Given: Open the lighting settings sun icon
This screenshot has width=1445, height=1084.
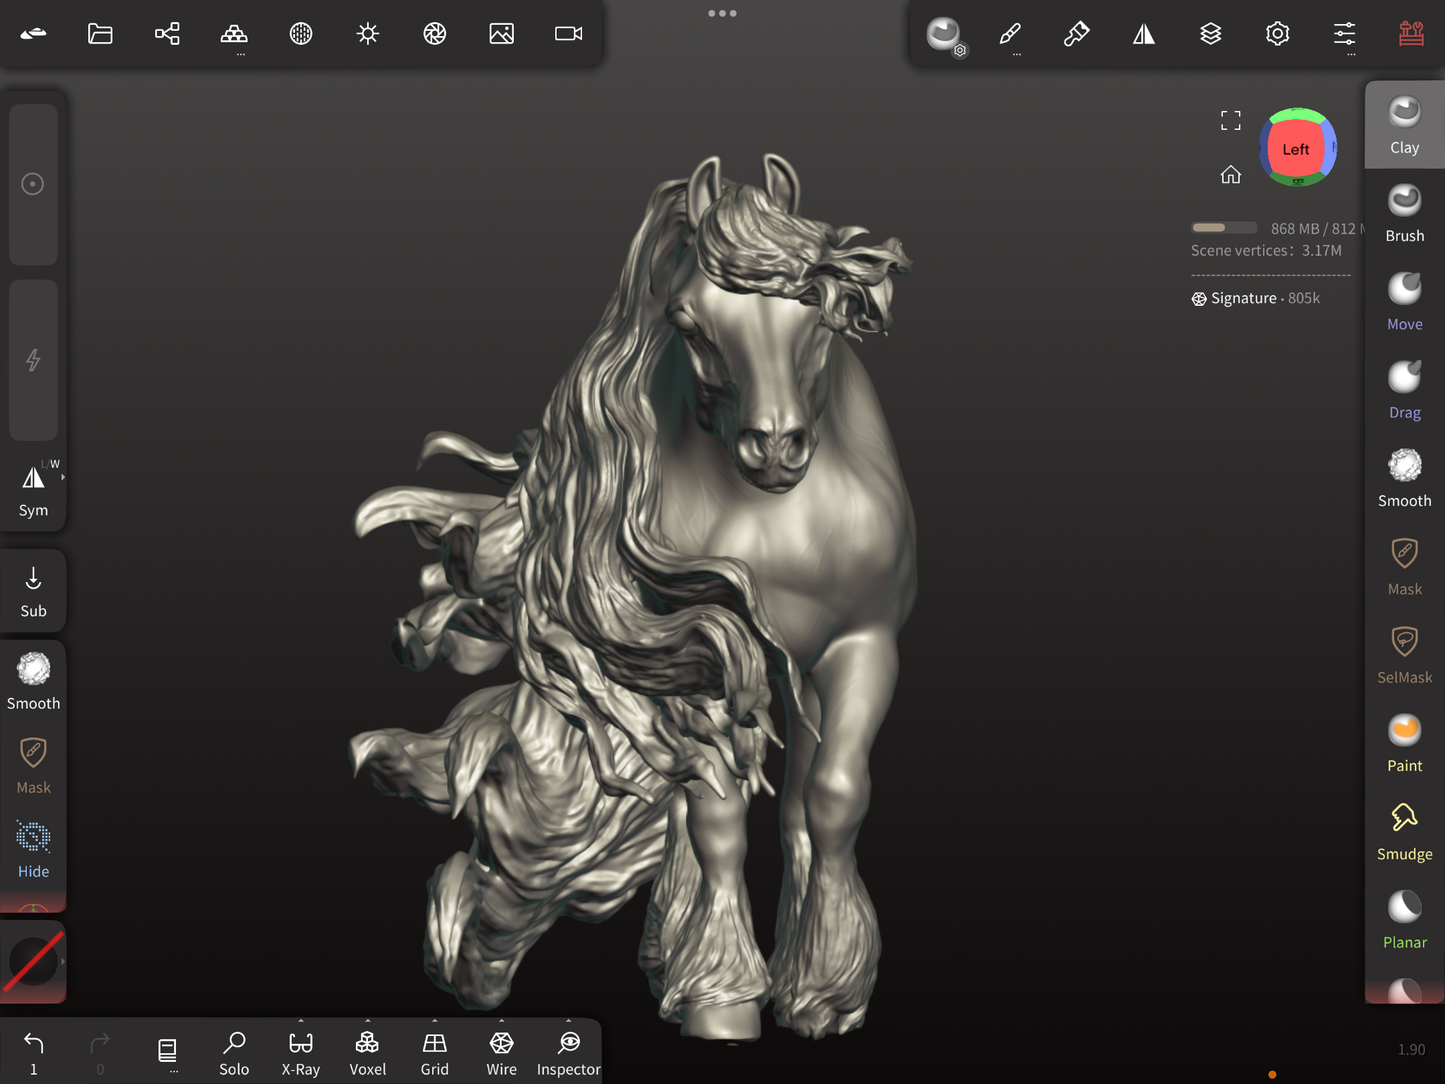Looking at the screenshot, I should point(368,34).
